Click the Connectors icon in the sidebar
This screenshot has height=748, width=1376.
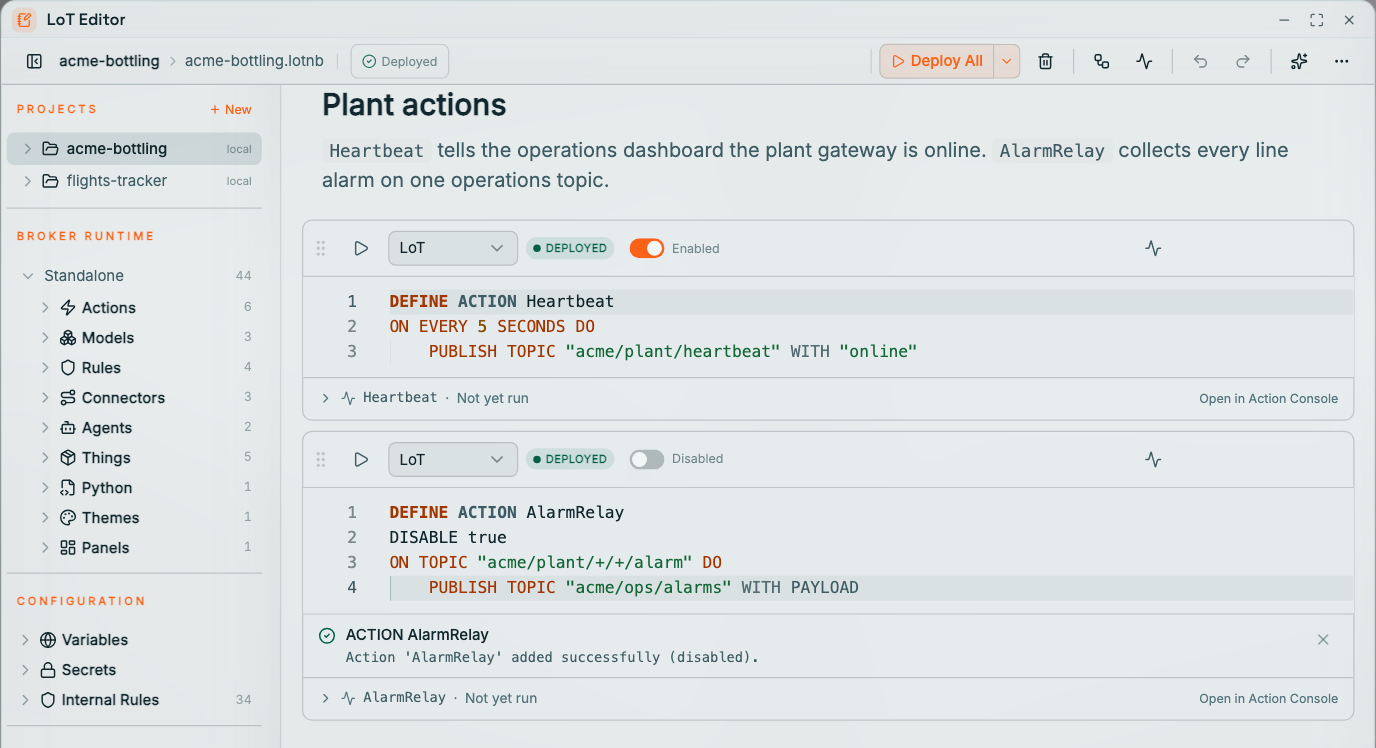[x=68, y=398]
